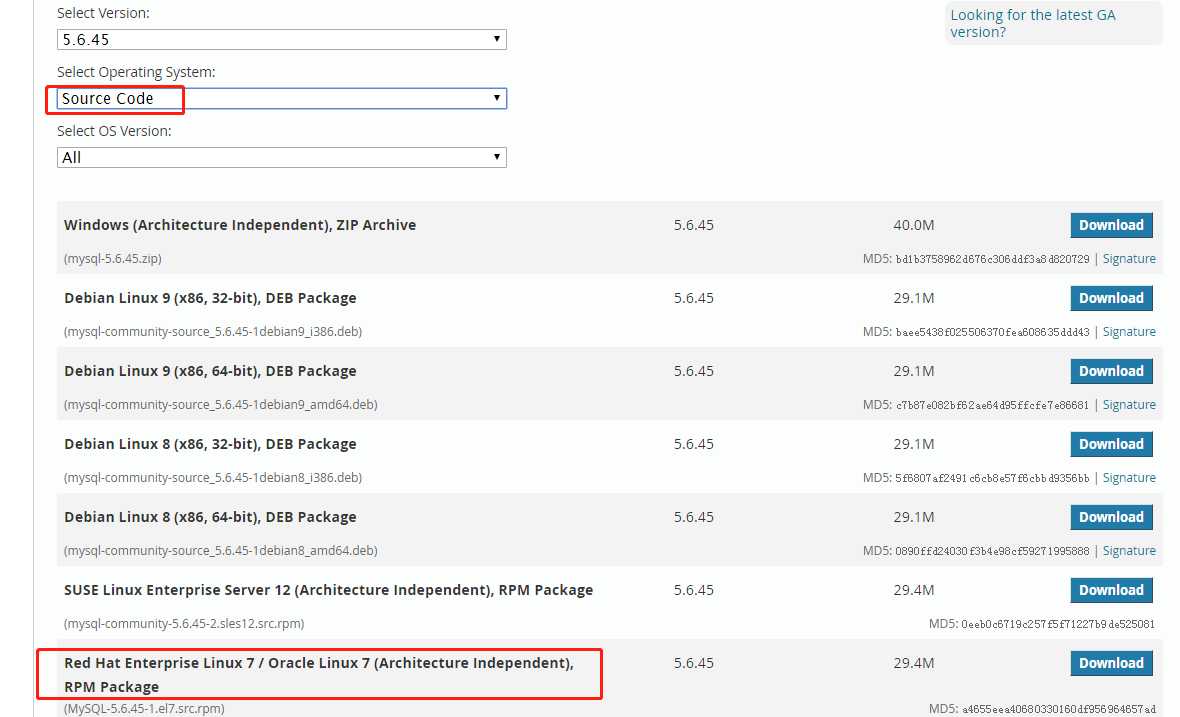Click the 29.4M size in the Red Hat row

(x=914, y=663)
